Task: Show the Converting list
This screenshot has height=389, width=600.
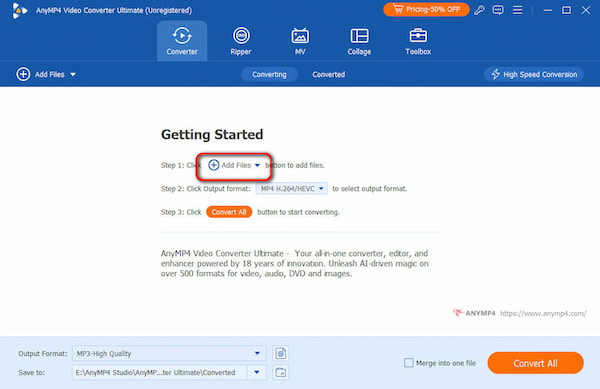Action: tap(269, 74)
